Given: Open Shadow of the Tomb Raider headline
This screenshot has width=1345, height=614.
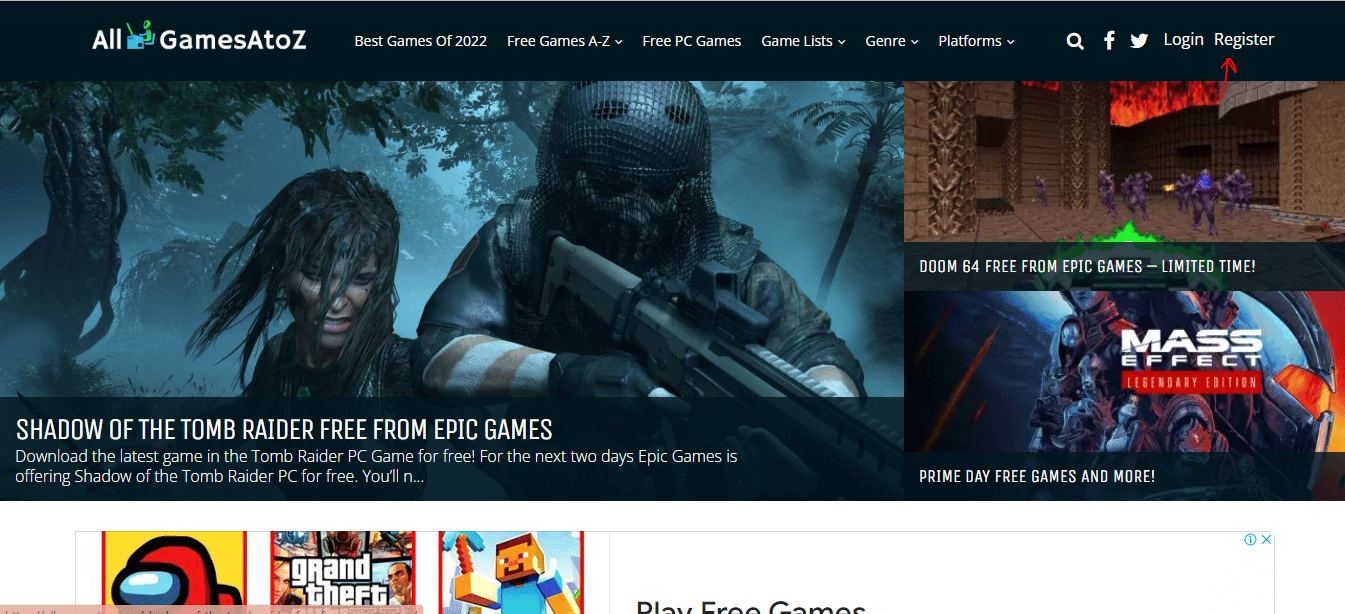Looking at the screenshot, I should click(284, 429).
